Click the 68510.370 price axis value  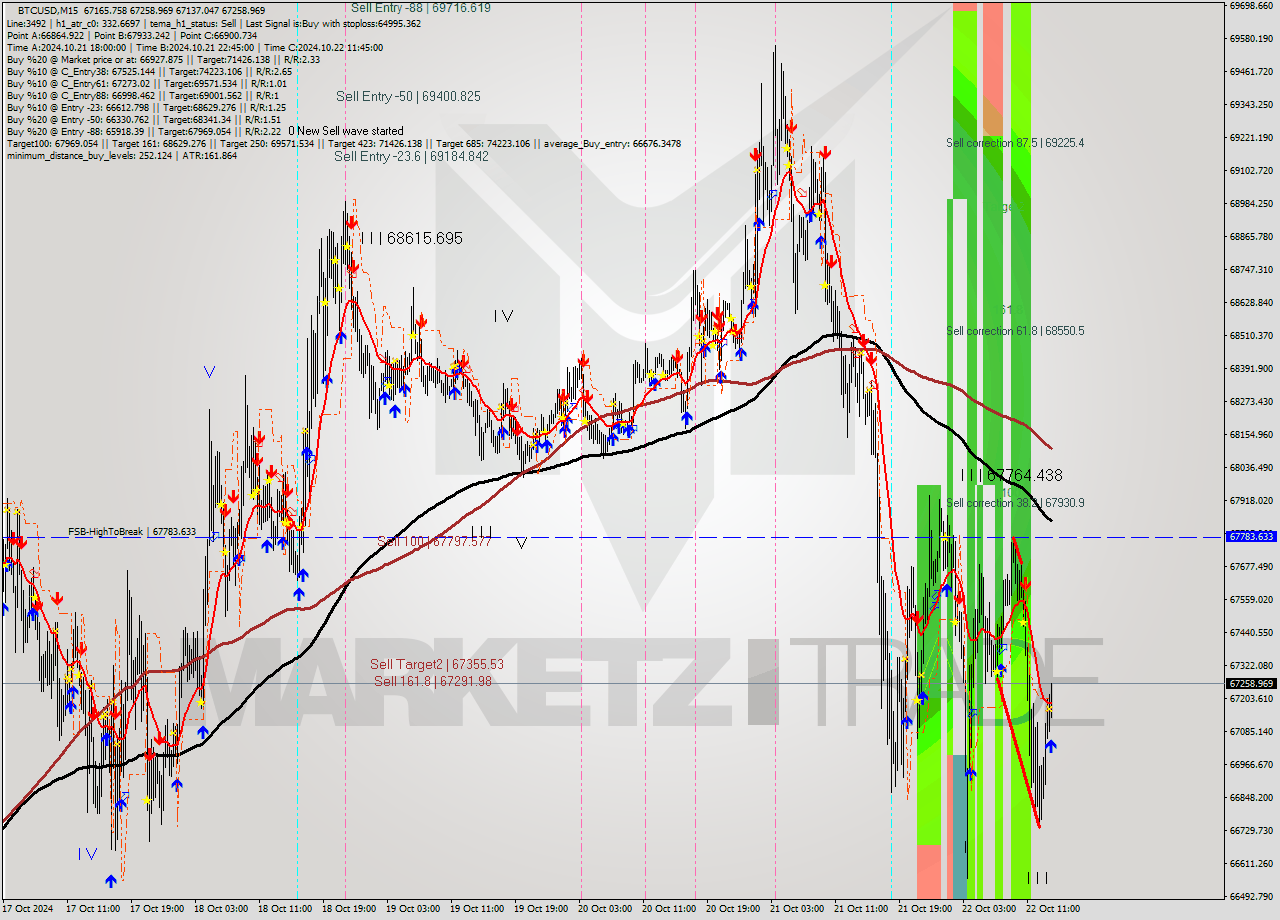(1251, 335)
